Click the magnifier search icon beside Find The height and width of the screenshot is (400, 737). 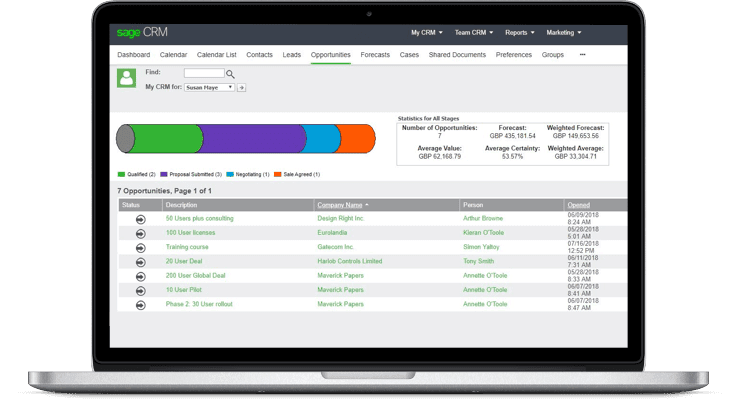pos(230,74)
